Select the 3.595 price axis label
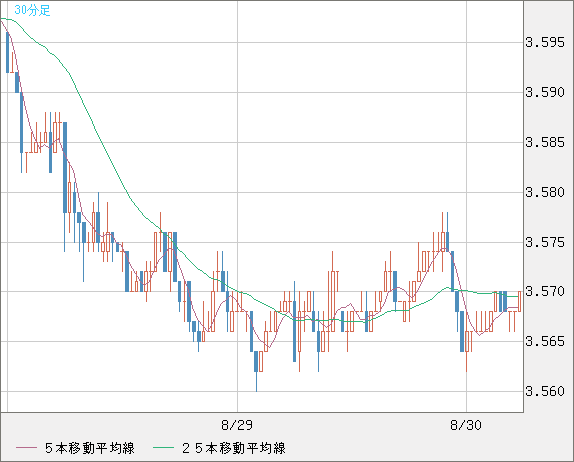This screenshot has height=462, width=574. coord(545,42)
